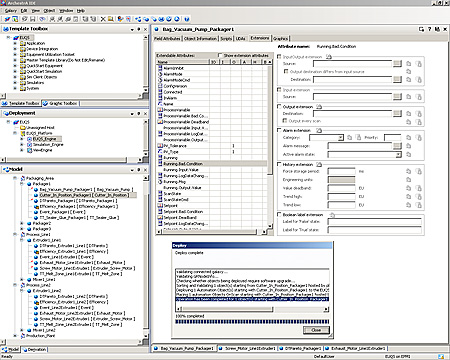The width and height of the screenshot is (450, 360).
Task: Click the deploy log horizontal scrollbar
Action: [x=252, y=309]
